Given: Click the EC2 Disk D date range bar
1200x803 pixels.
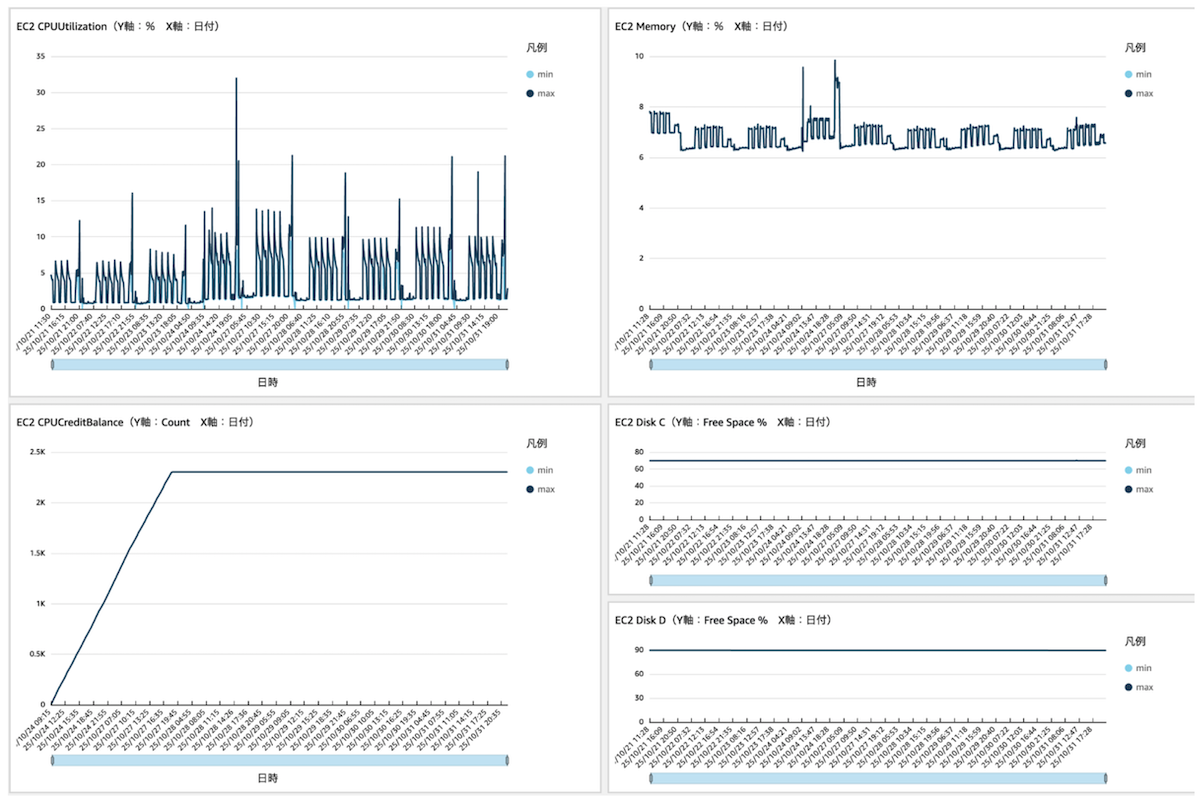Looking at the screenshot, I should pos(878,778).
